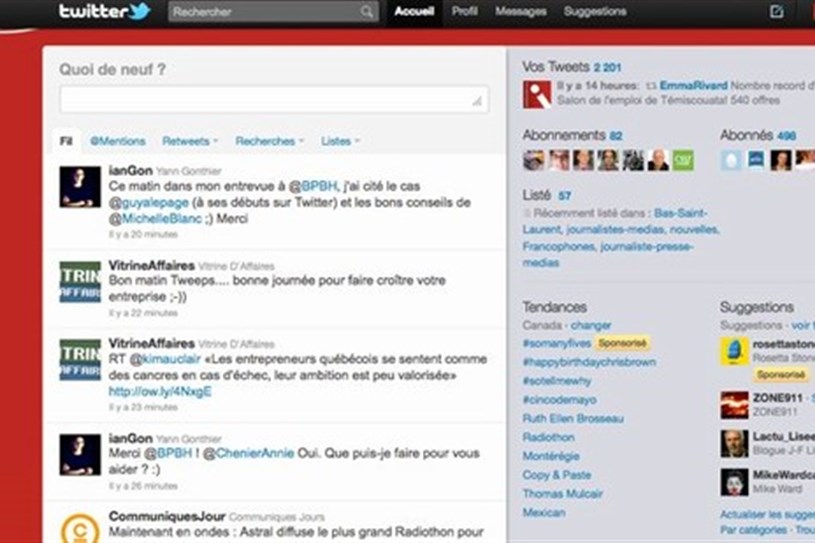The height and width of the screenshot is (543, 815).
Task: Change the Tendances location via changer
Action: (590, 325)
